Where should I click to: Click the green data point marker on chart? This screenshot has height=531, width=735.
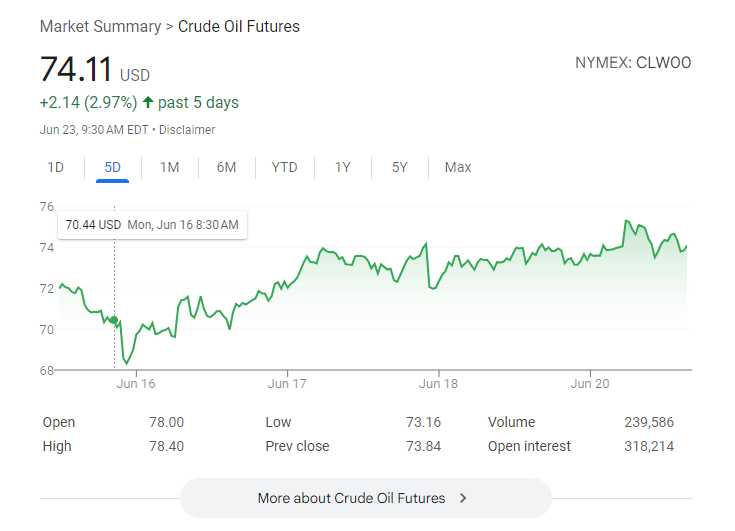114,320
